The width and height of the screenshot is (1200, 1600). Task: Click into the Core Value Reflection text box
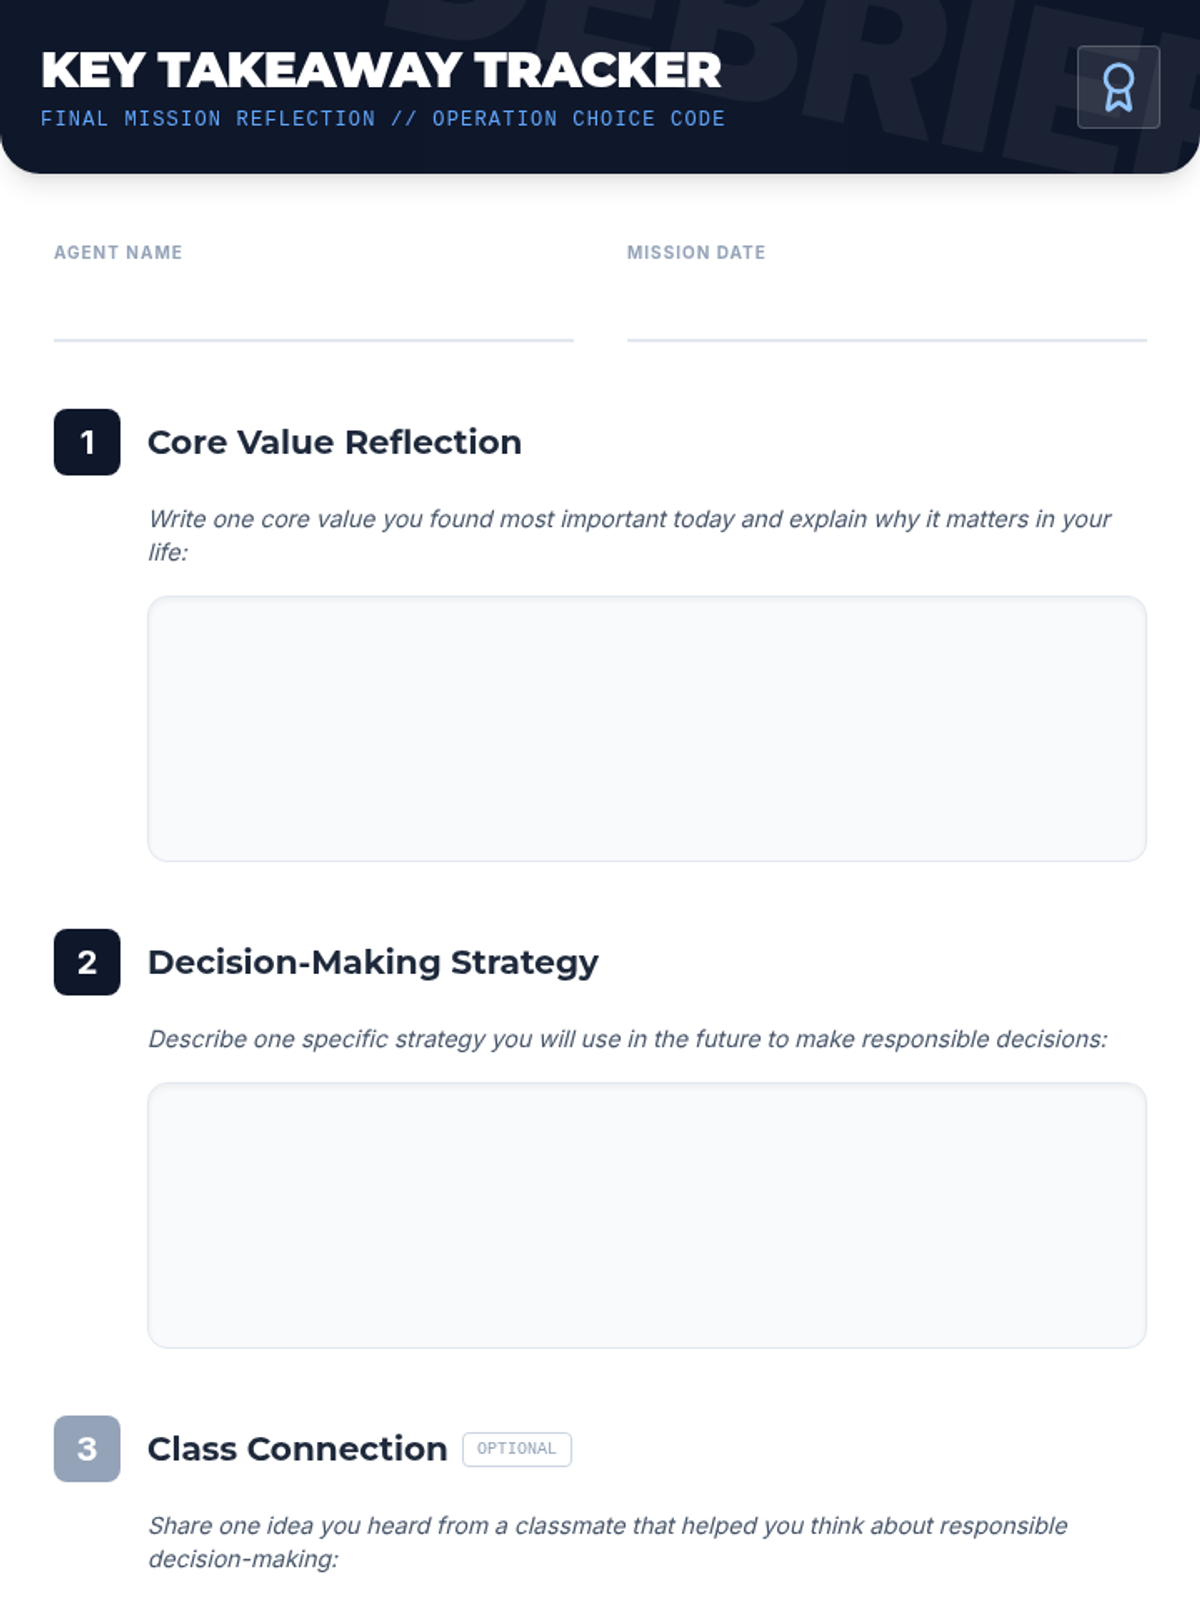646,728
